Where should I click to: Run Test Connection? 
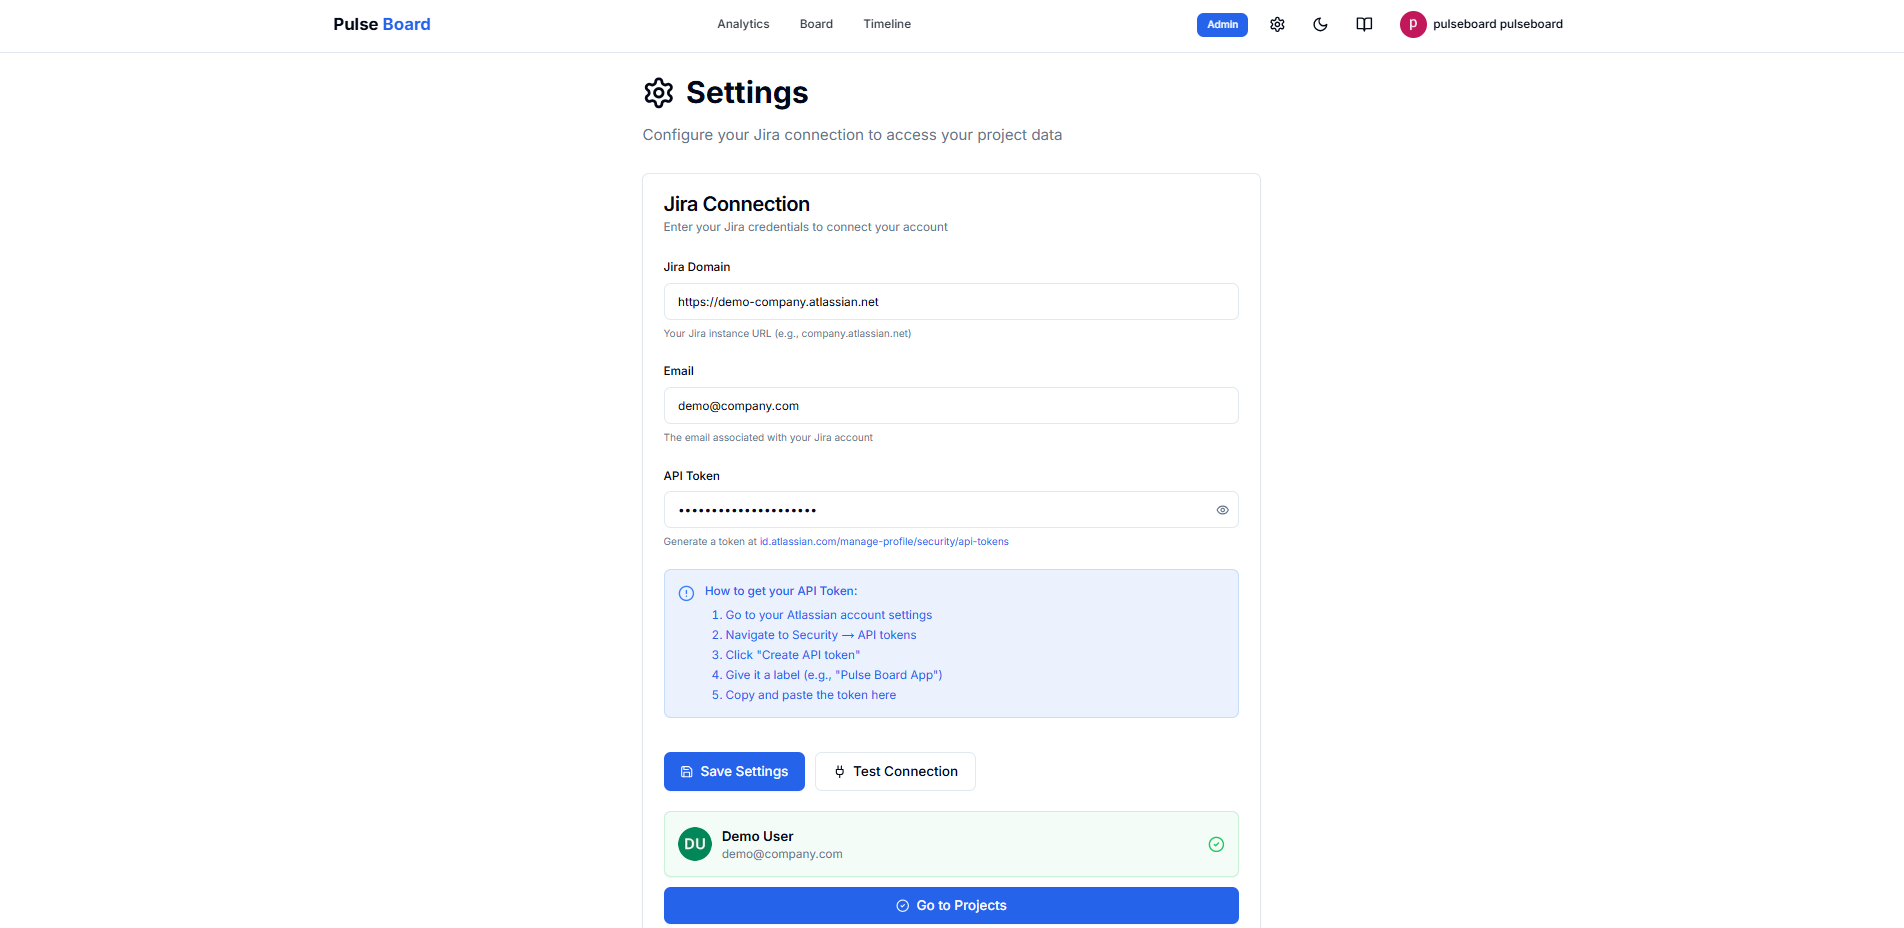(895, 771)
